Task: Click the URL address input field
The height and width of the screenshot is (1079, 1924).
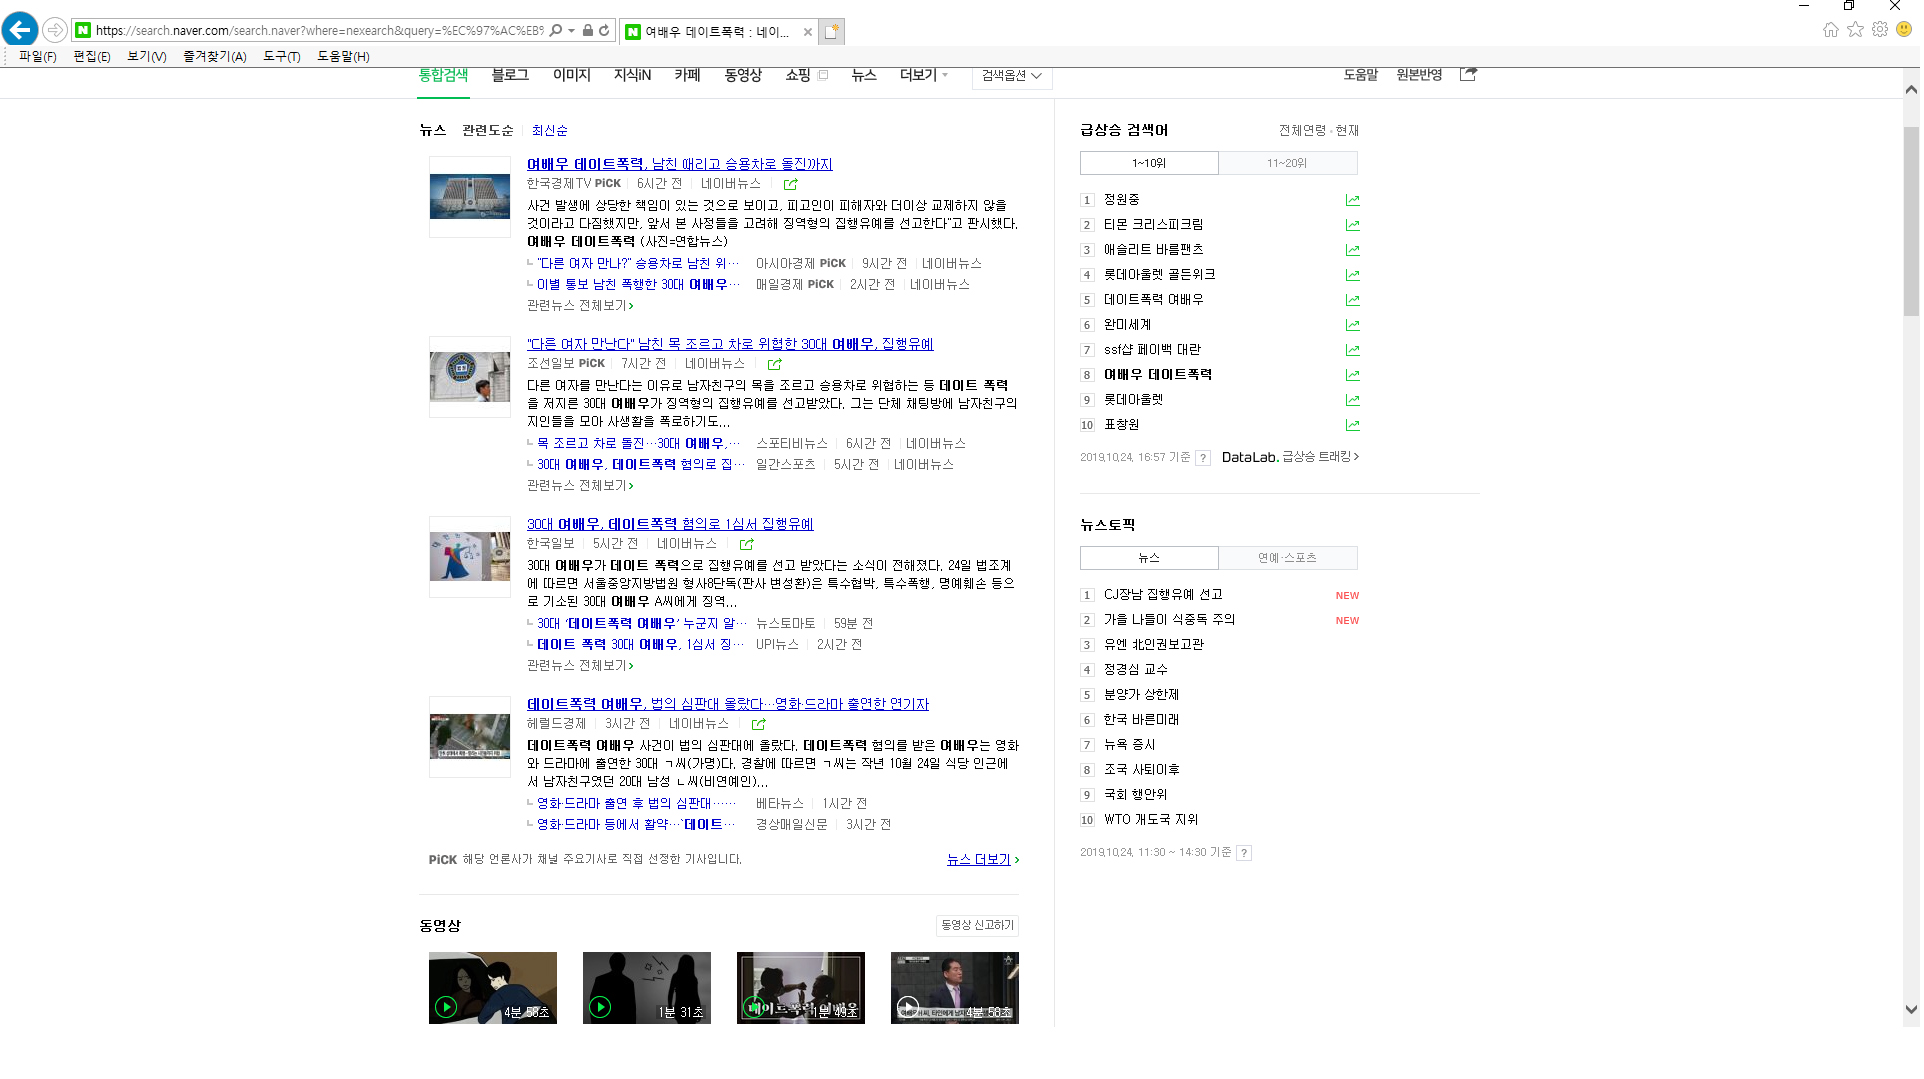Action: click(x=320, y=31)
